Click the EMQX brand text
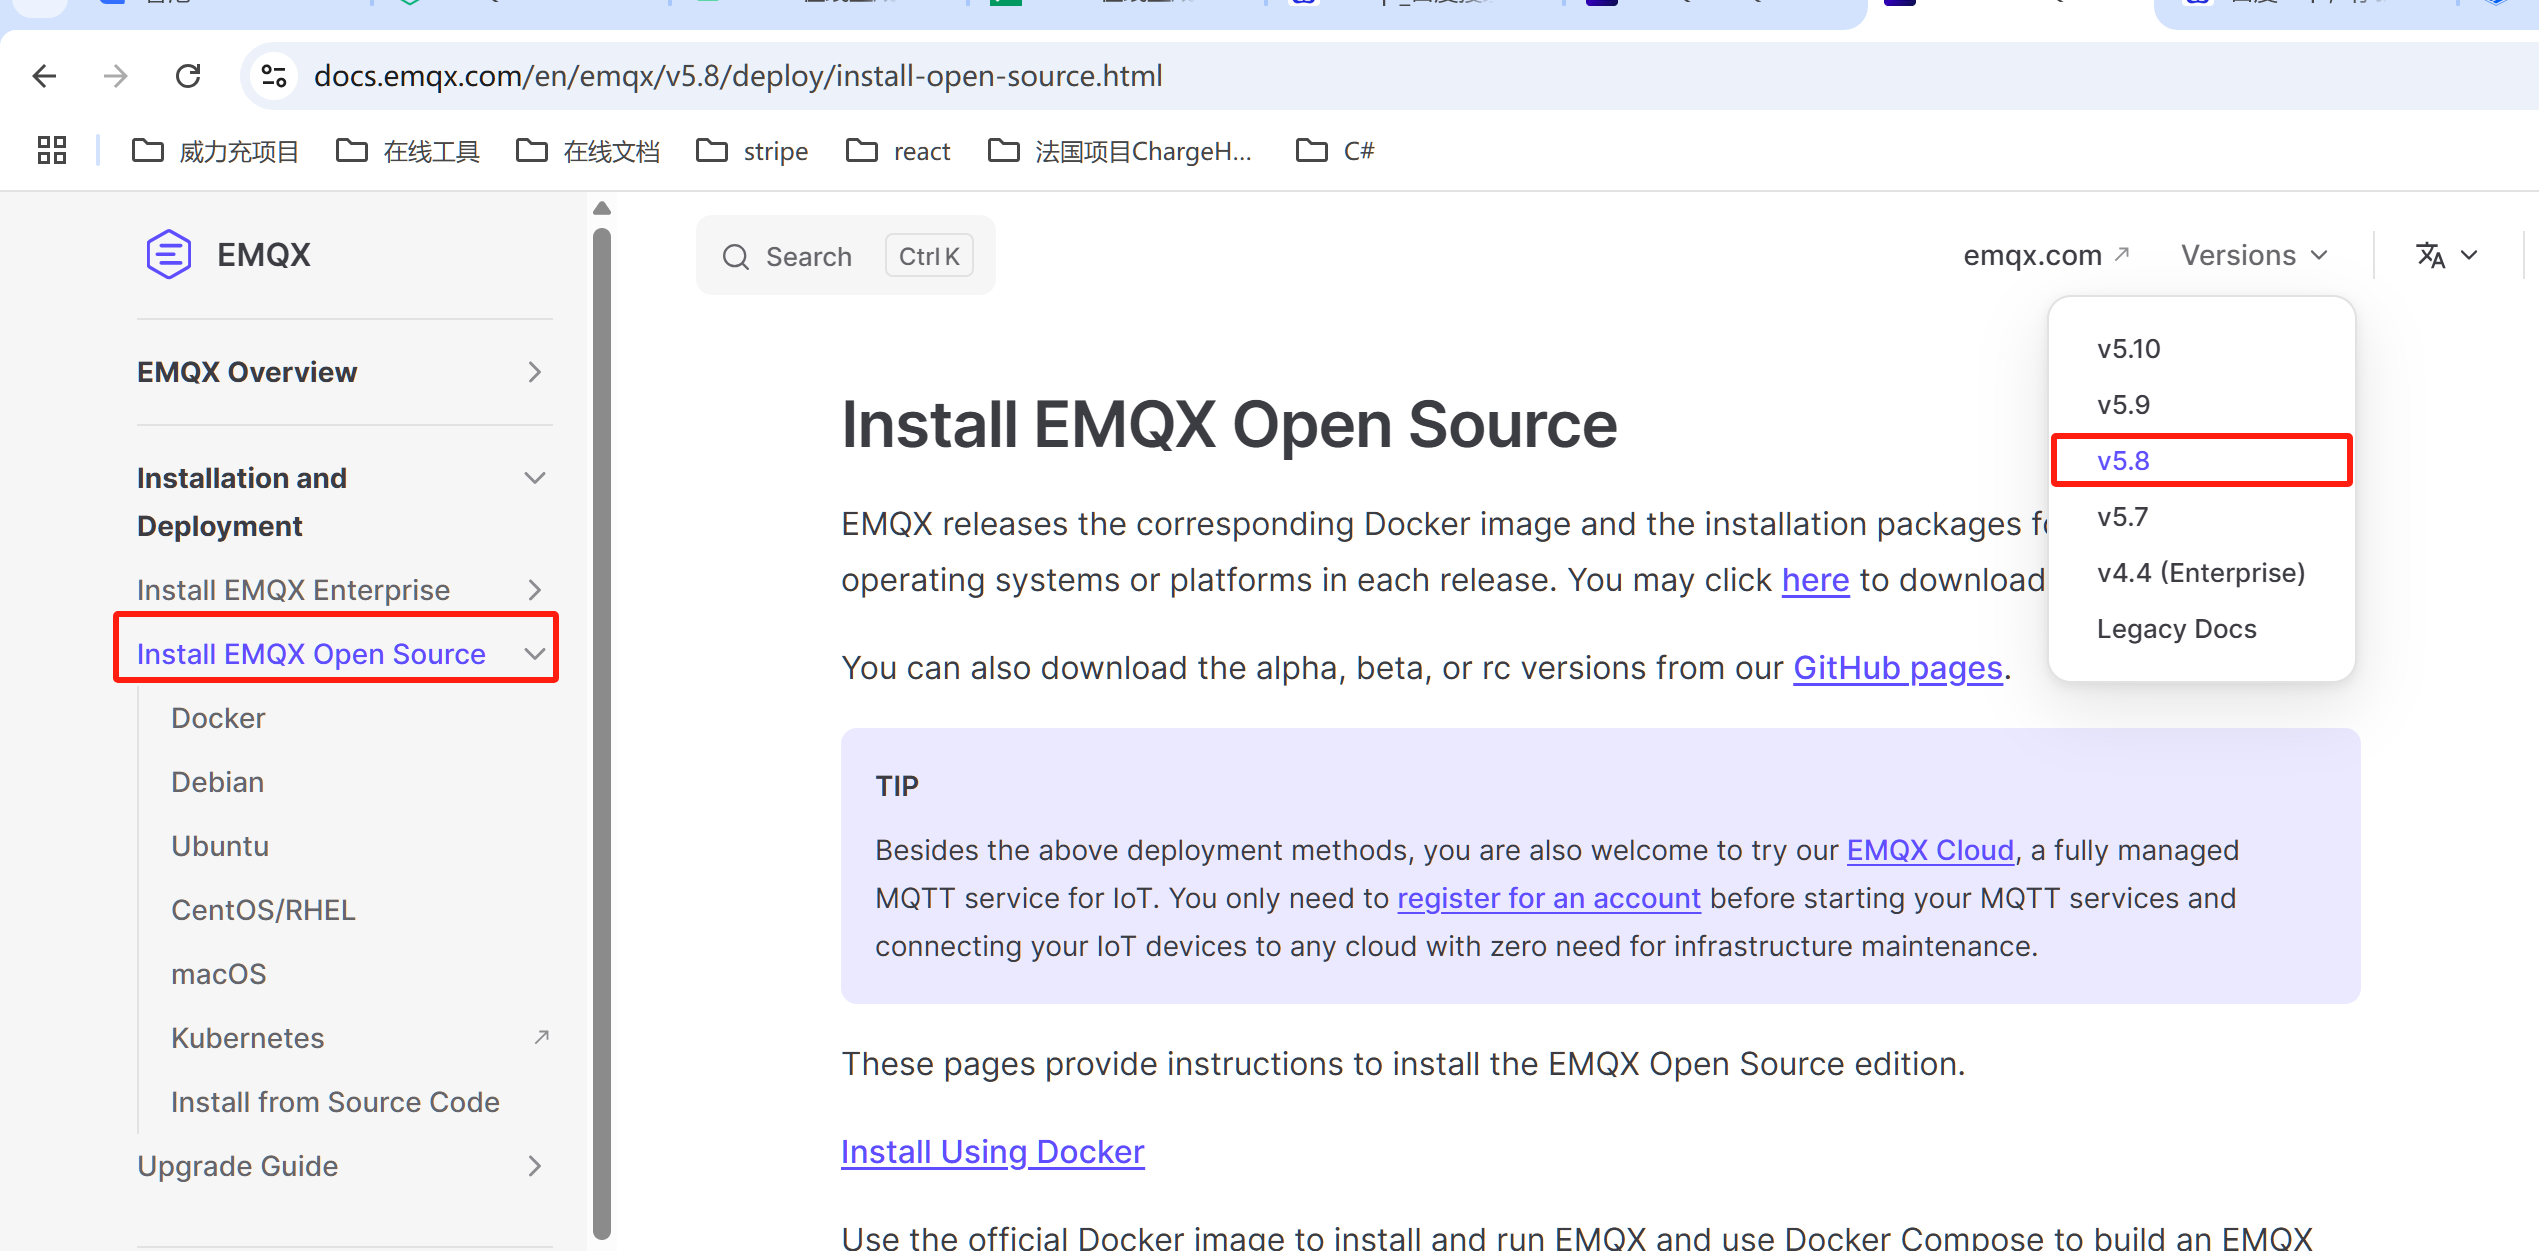Viewport: 2539px width, 1251px height. (x=264, y=255)
